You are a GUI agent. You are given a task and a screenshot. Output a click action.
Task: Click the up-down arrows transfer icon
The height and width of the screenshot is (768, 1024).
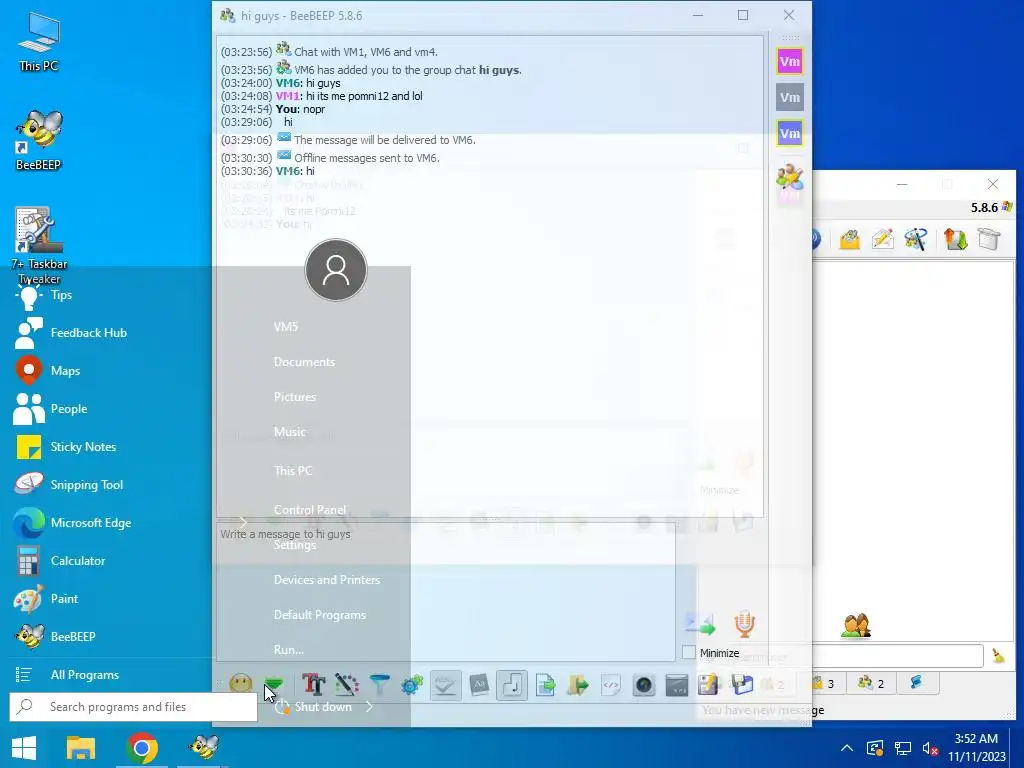[955, 239]
